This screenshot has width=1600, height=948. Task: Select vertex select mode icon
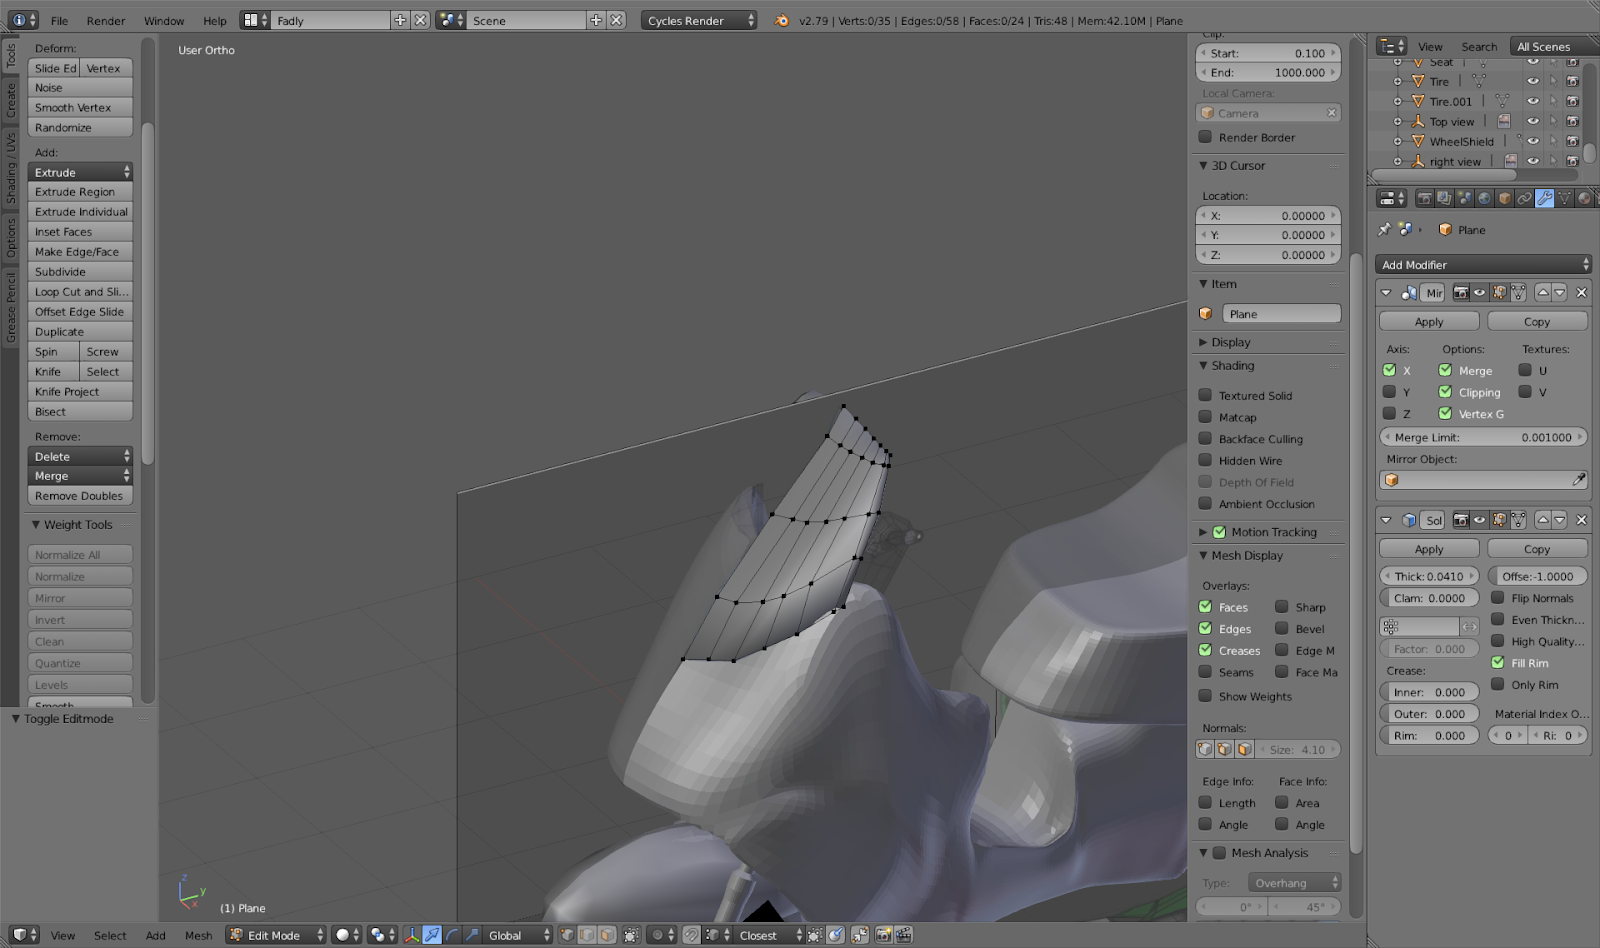pyautogui.click(x=568, y=935)
